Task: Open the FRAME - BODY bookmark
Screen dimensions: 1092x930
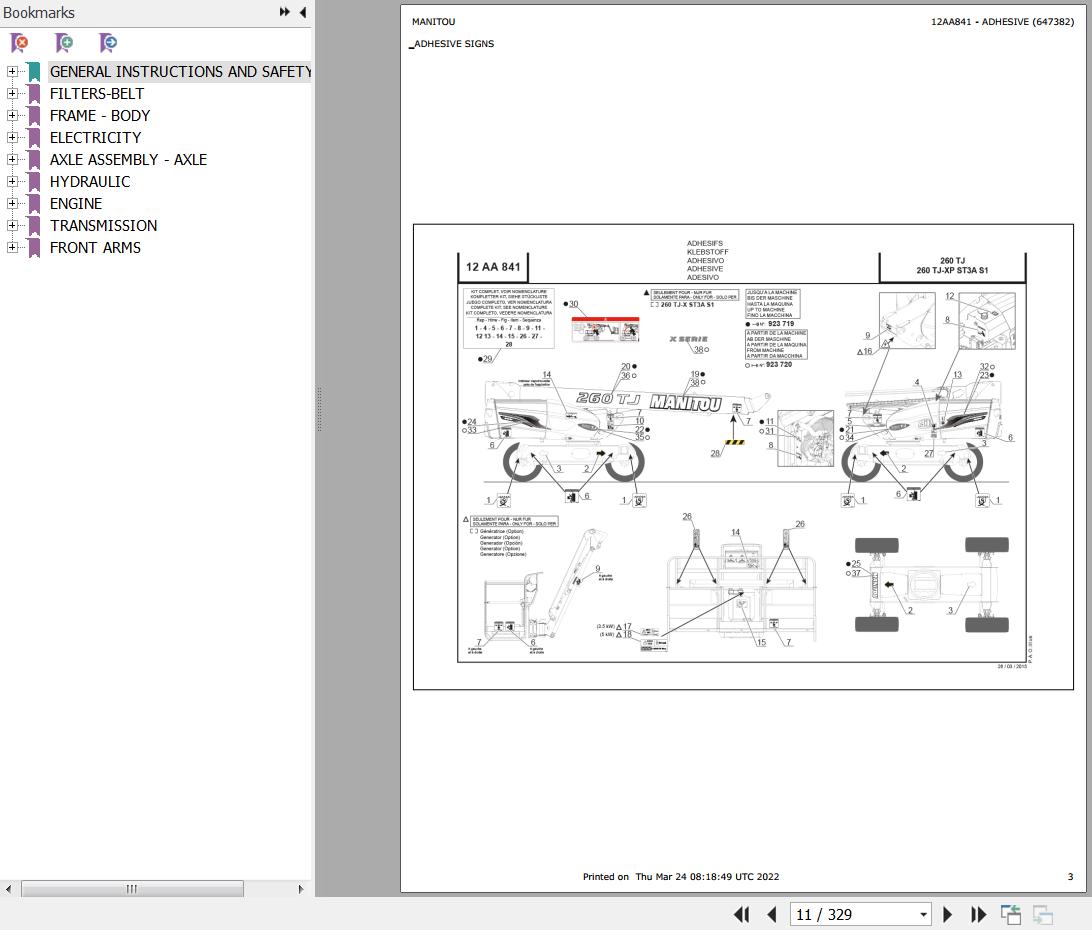Action: pyautogui.click(x=100, y=116)
